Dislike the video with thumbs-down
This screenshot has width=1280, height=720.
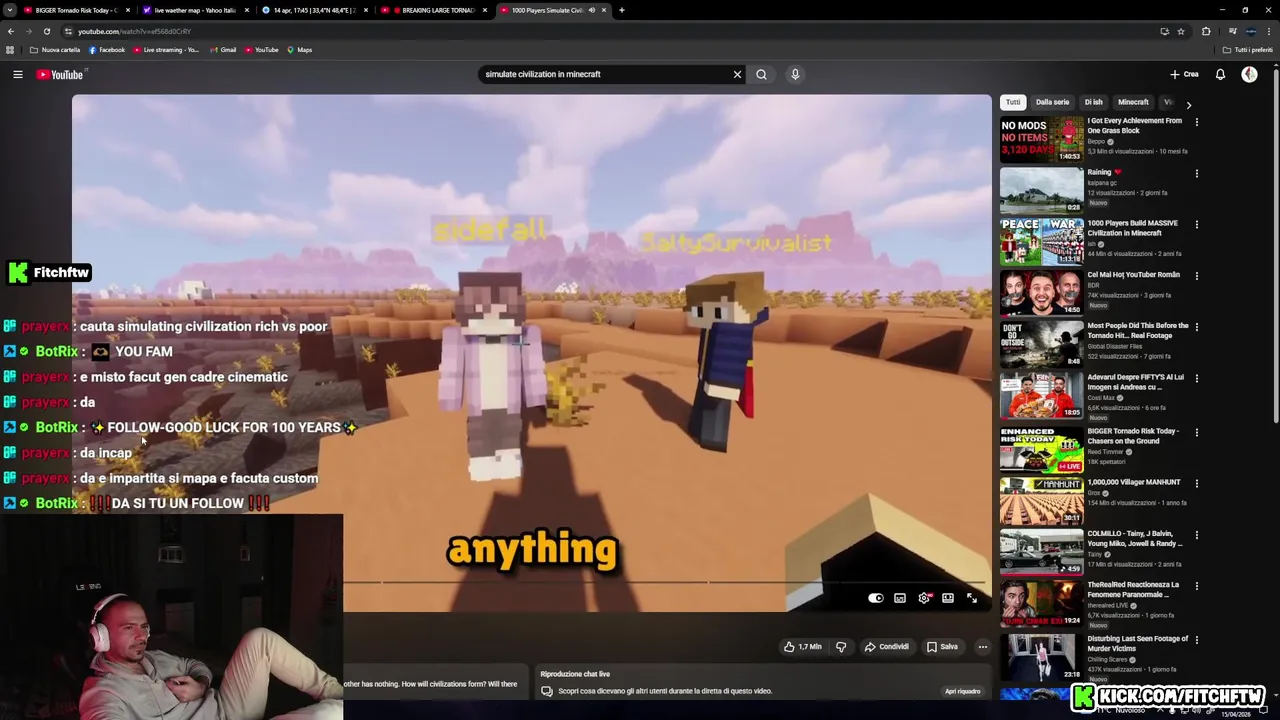coord(841,647)
